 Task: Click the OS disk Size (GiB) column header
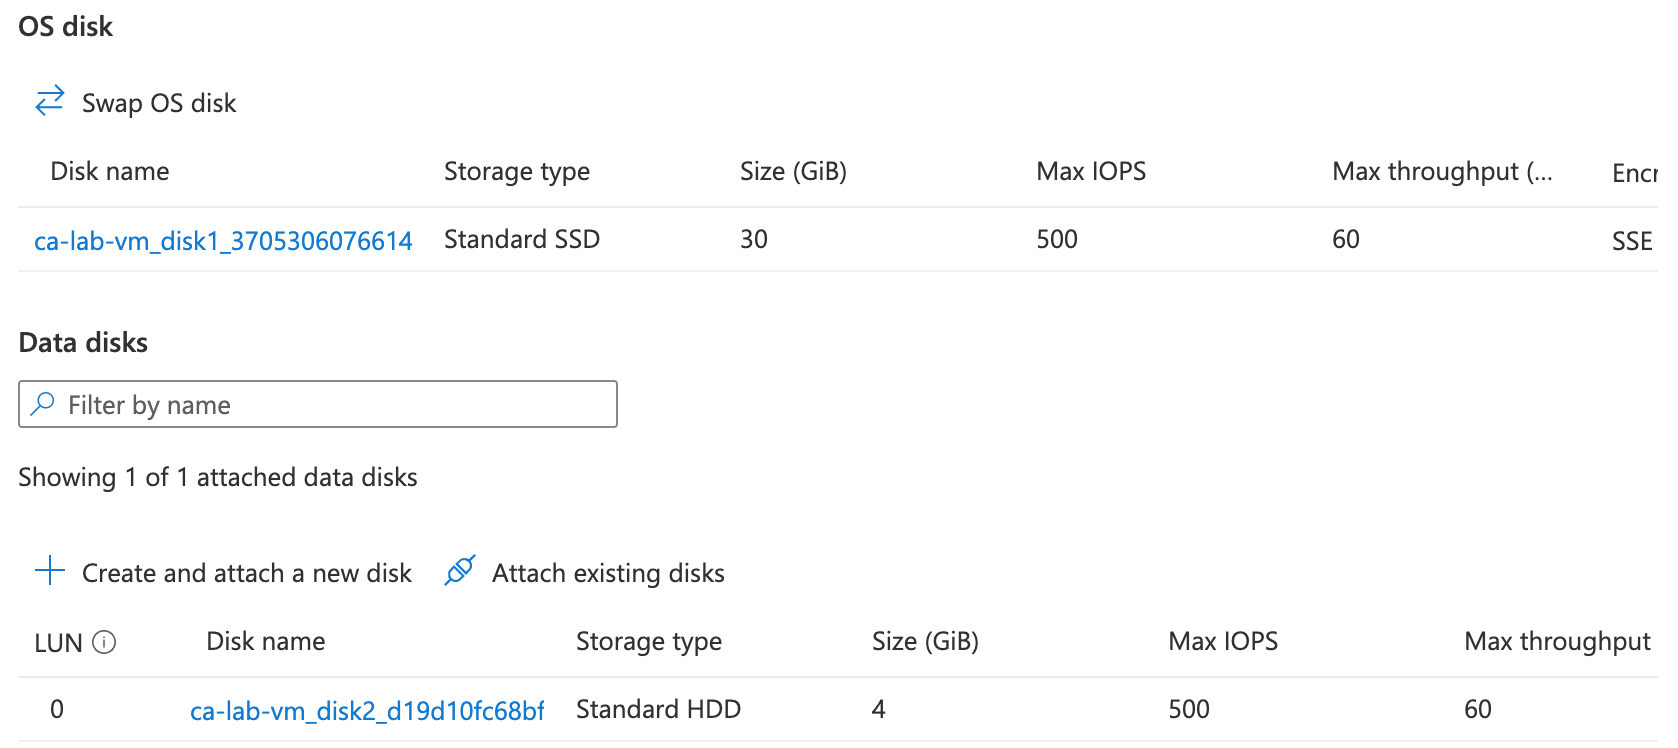click(793, 172)
